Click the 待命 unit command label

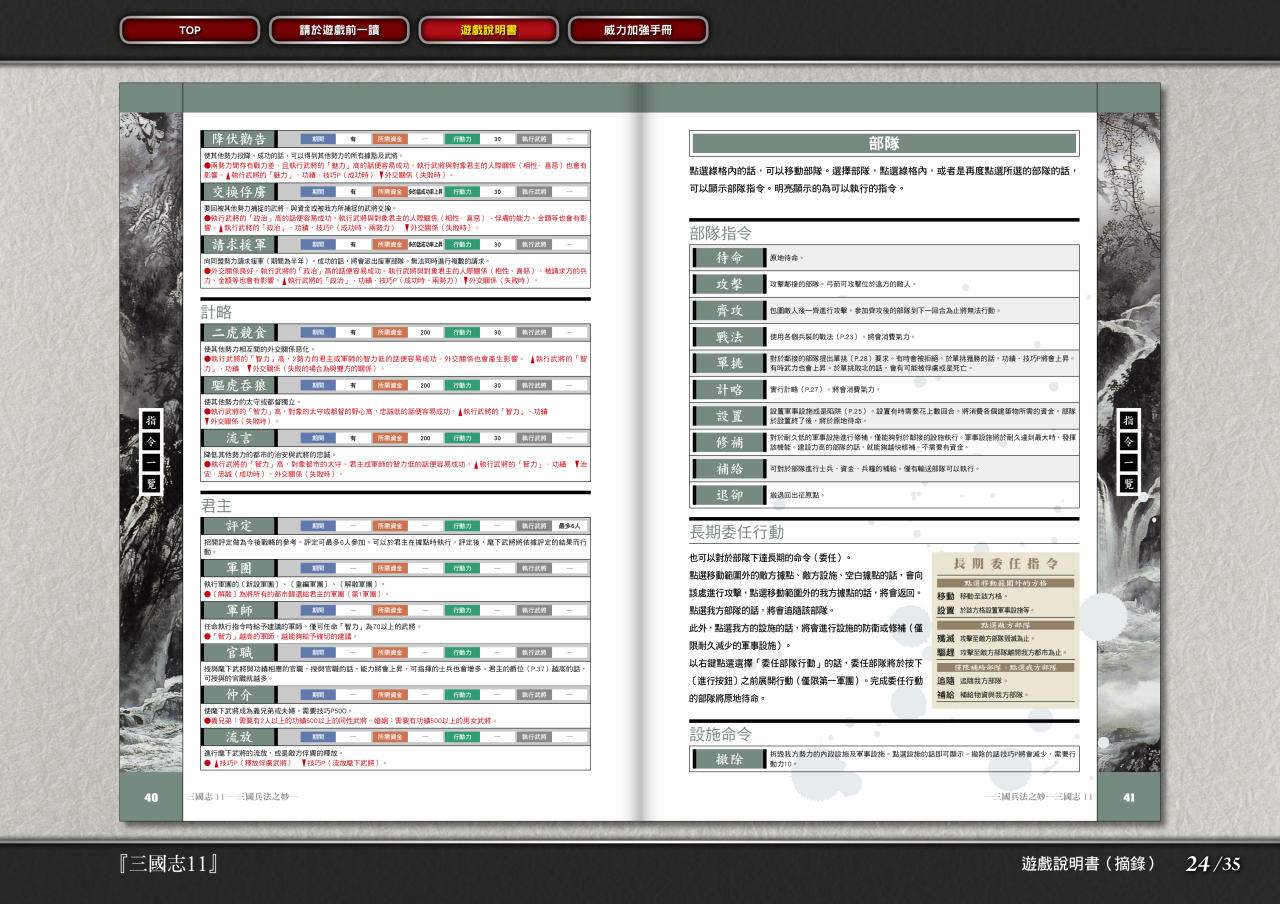coord(729,257)
